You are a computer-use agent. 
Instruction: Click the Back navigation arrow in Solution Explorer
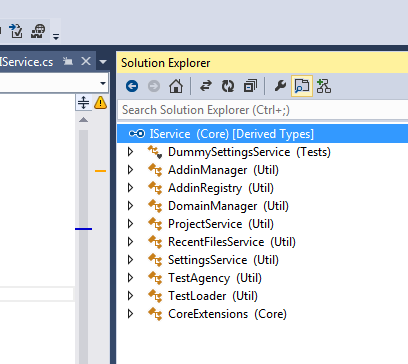(132, 86)
